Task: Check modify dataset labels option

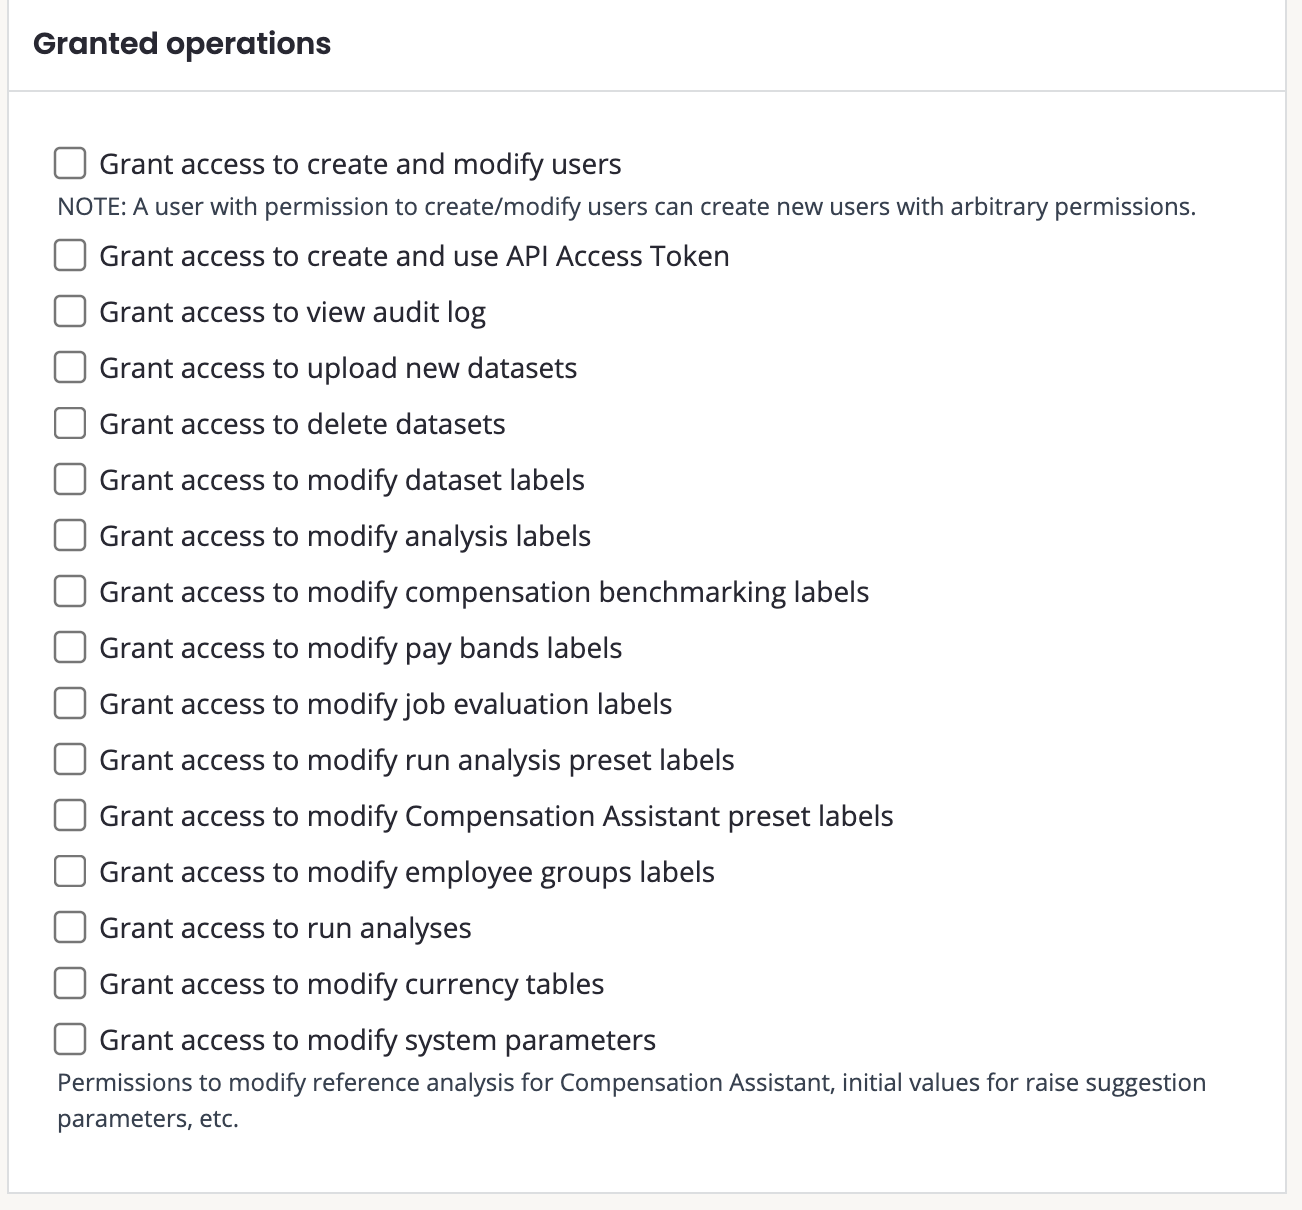Action: click(x=69, y=479)
